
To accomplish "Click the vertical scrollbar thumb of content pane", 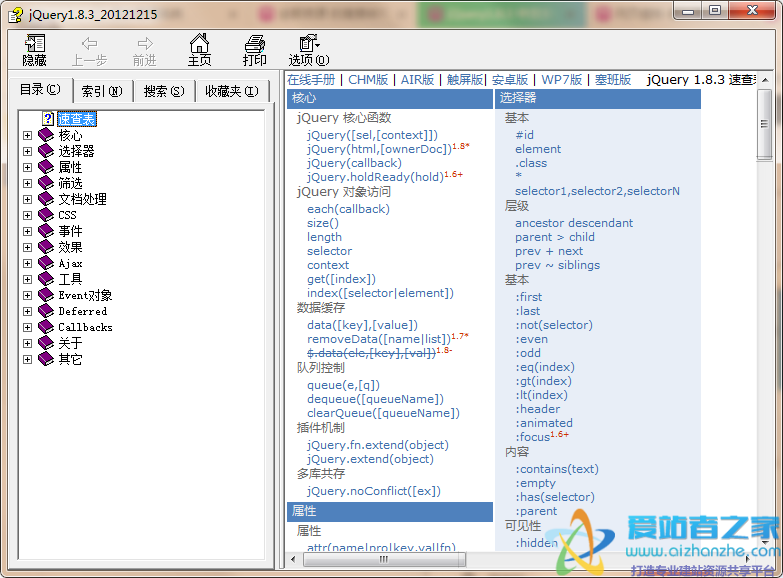I will coord(764,124).
